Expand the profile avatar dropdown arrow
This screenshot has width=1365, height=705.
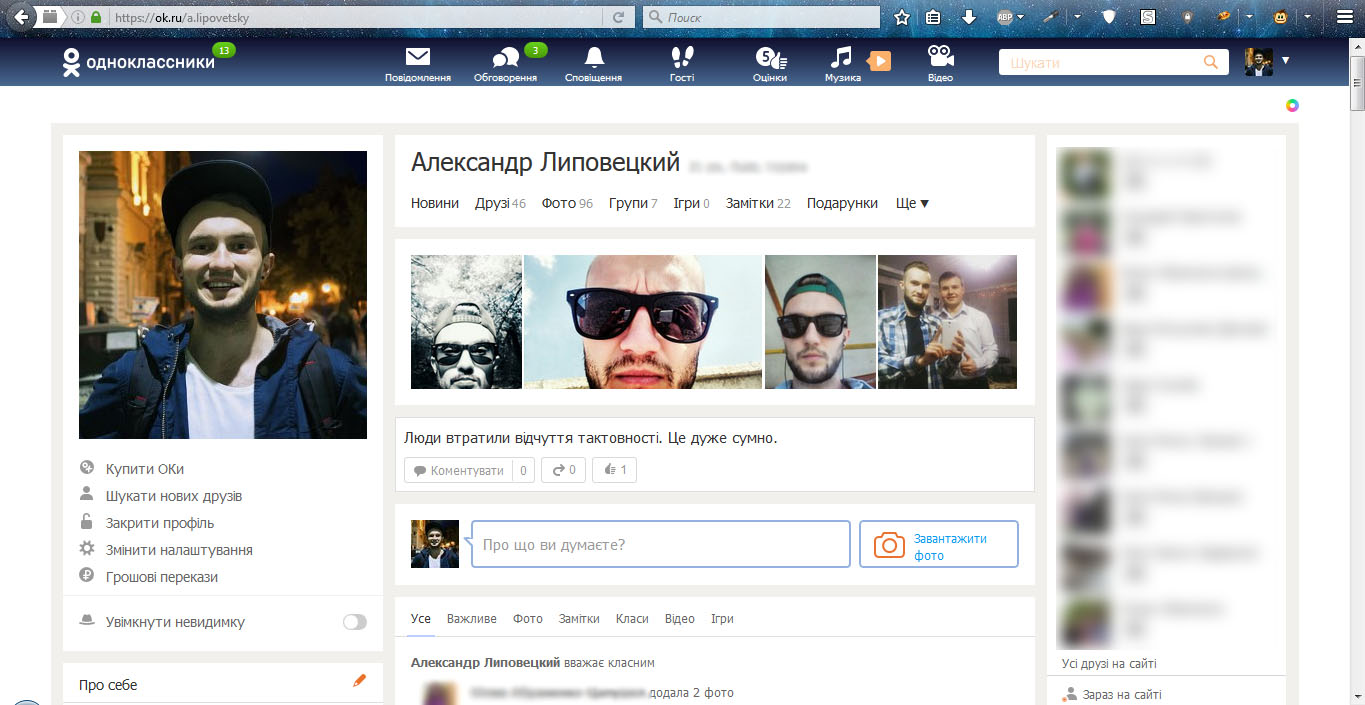pyautogui.click(x=1284, y=61)
